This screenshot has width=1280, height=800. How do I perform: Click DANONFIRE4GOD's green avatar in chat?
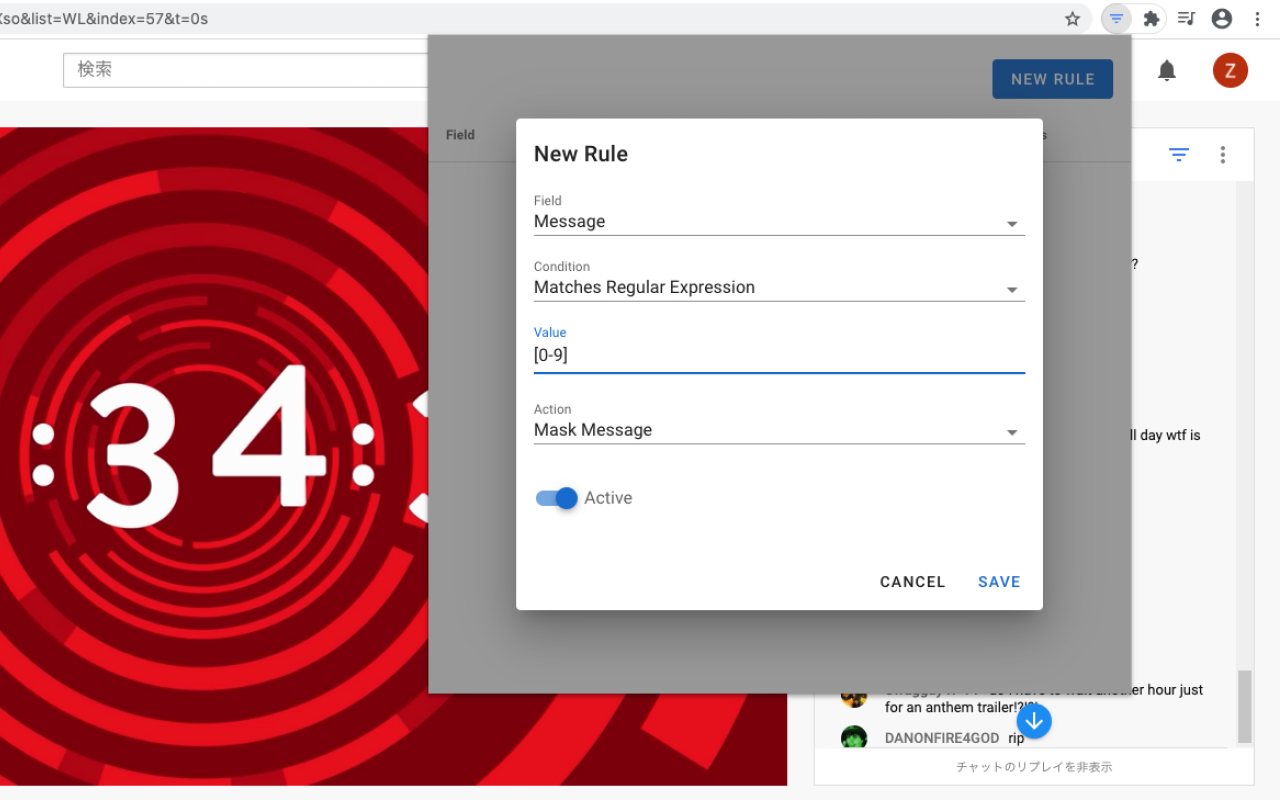tap(854, 738)
